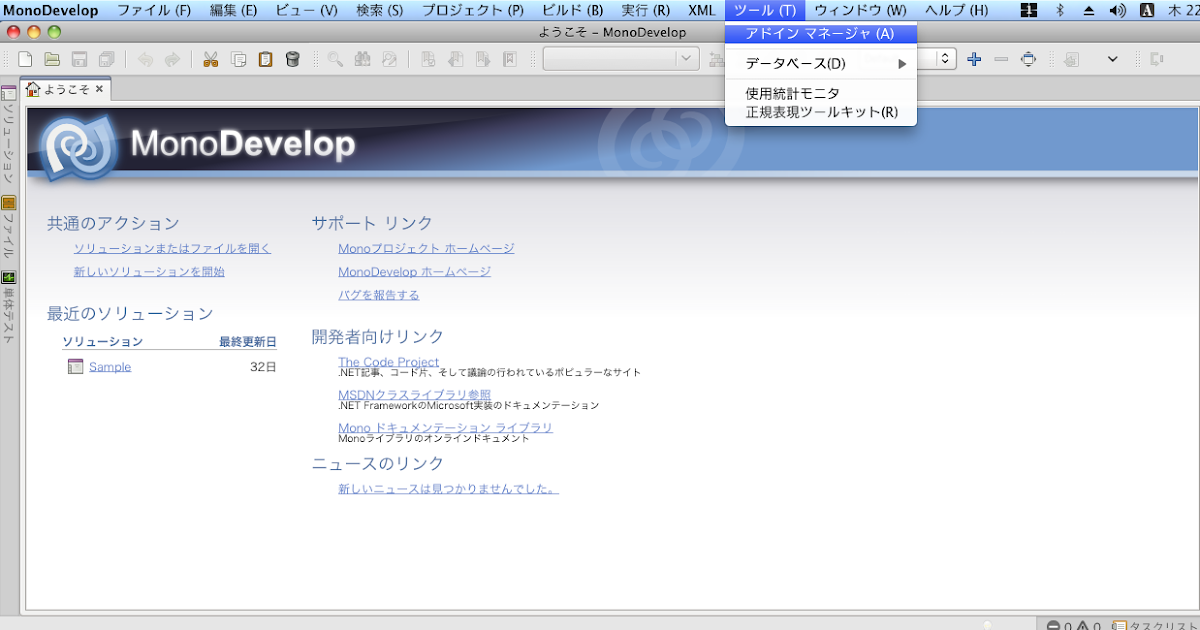Open the ファイル side panel
1200x630 pixels.
[x=8, y=228]
